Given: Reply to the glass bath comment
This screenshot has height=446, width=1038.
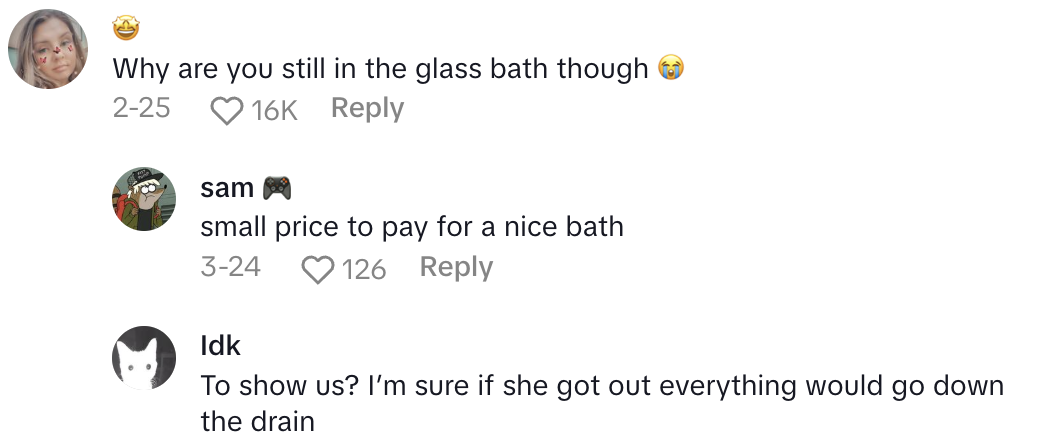Looking at the screenshot, I should pyautogui.click(x=367, y=109).
